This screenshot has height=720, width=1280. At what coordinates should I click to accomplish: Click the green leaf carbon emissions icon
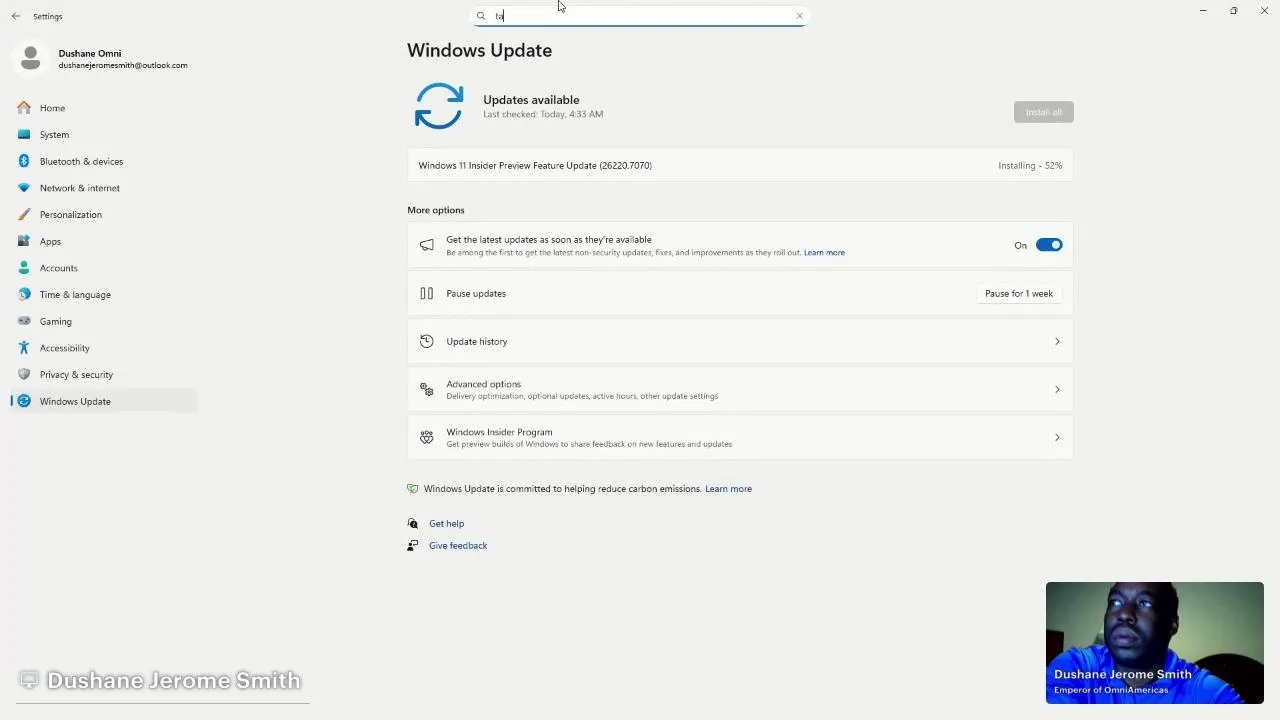[x=412, y=489]
